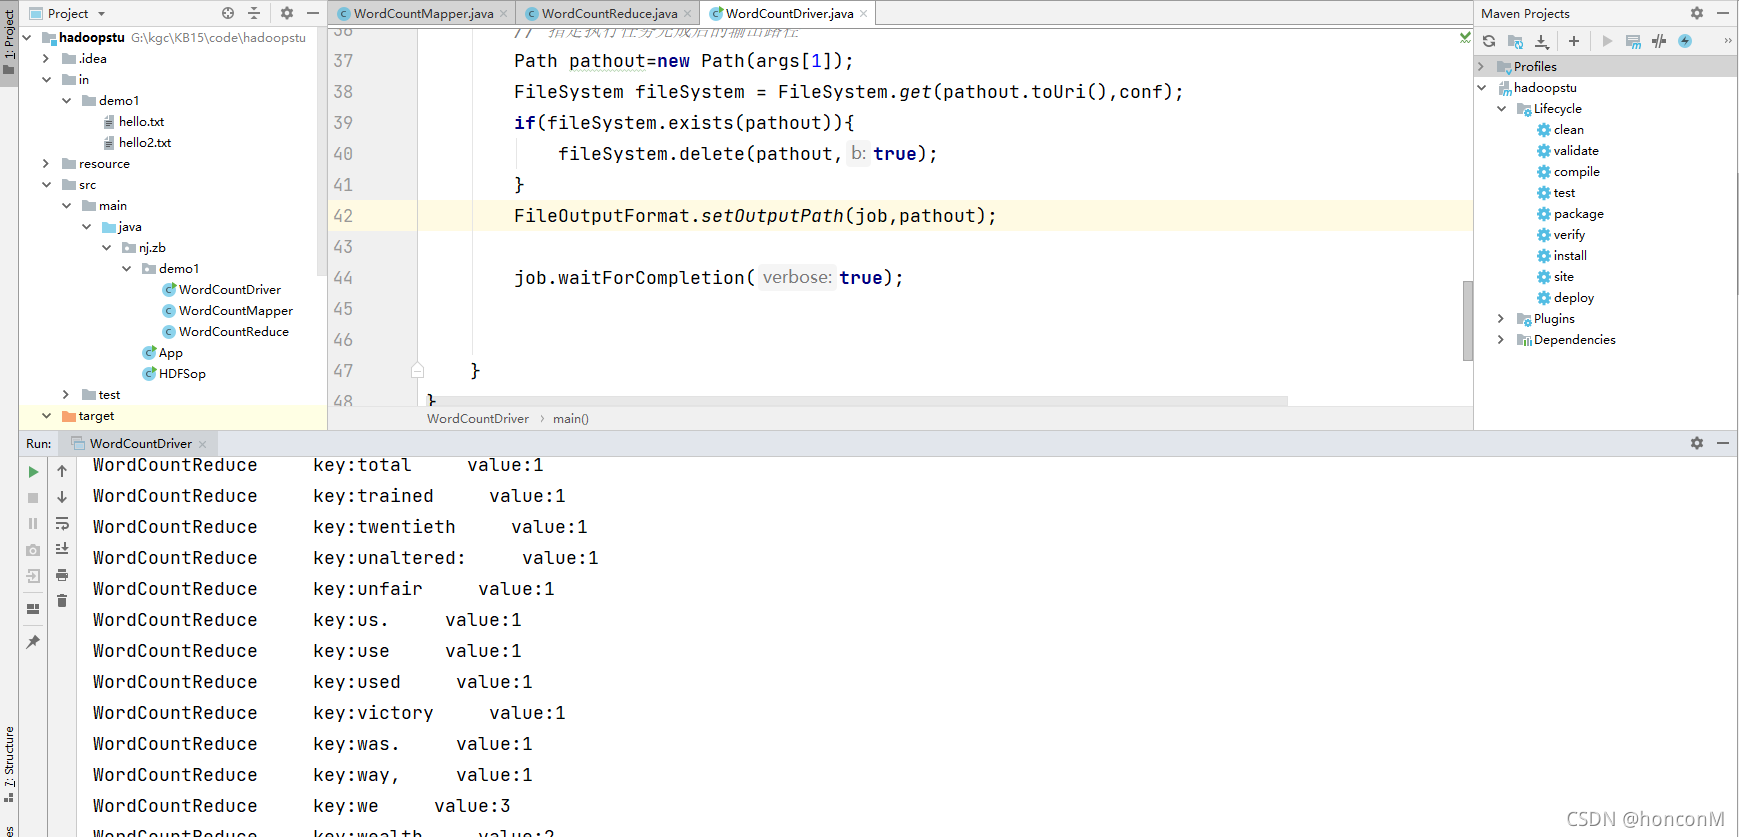This screenshot has height=837, width=1739.
Task: Hide the Maven Projects panel
Action: (x=1723, y=13)
